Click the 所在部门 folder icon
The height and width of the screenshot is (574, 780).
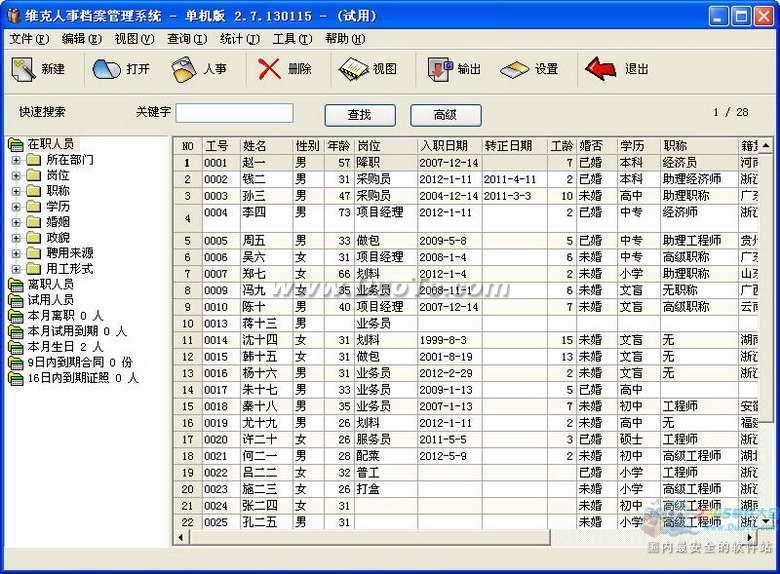pos(34,160)
